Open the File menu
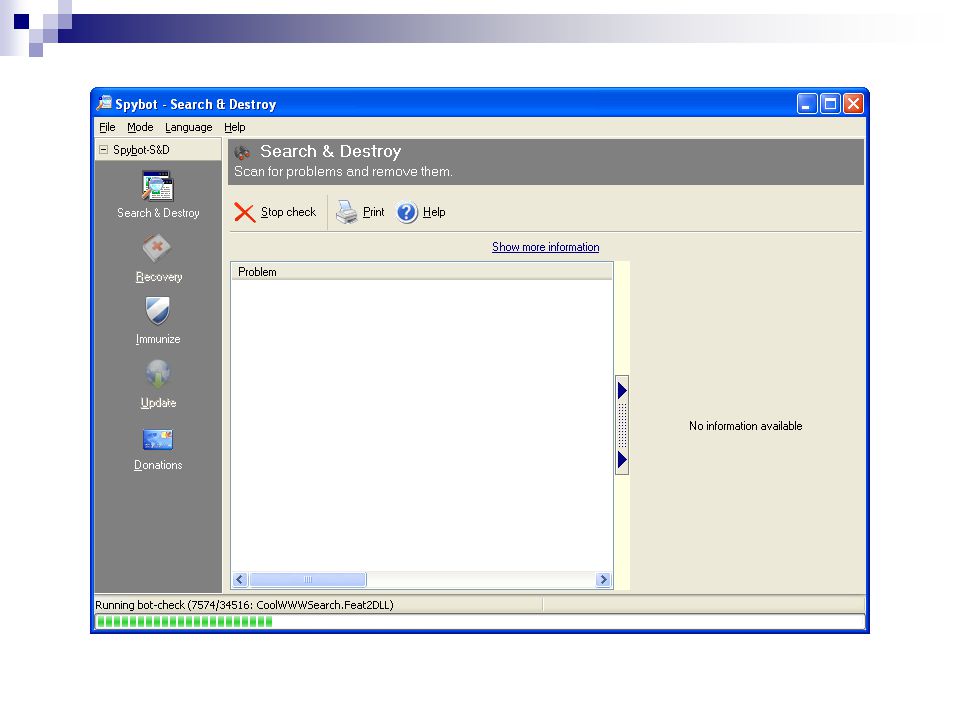 coord(107,127)
